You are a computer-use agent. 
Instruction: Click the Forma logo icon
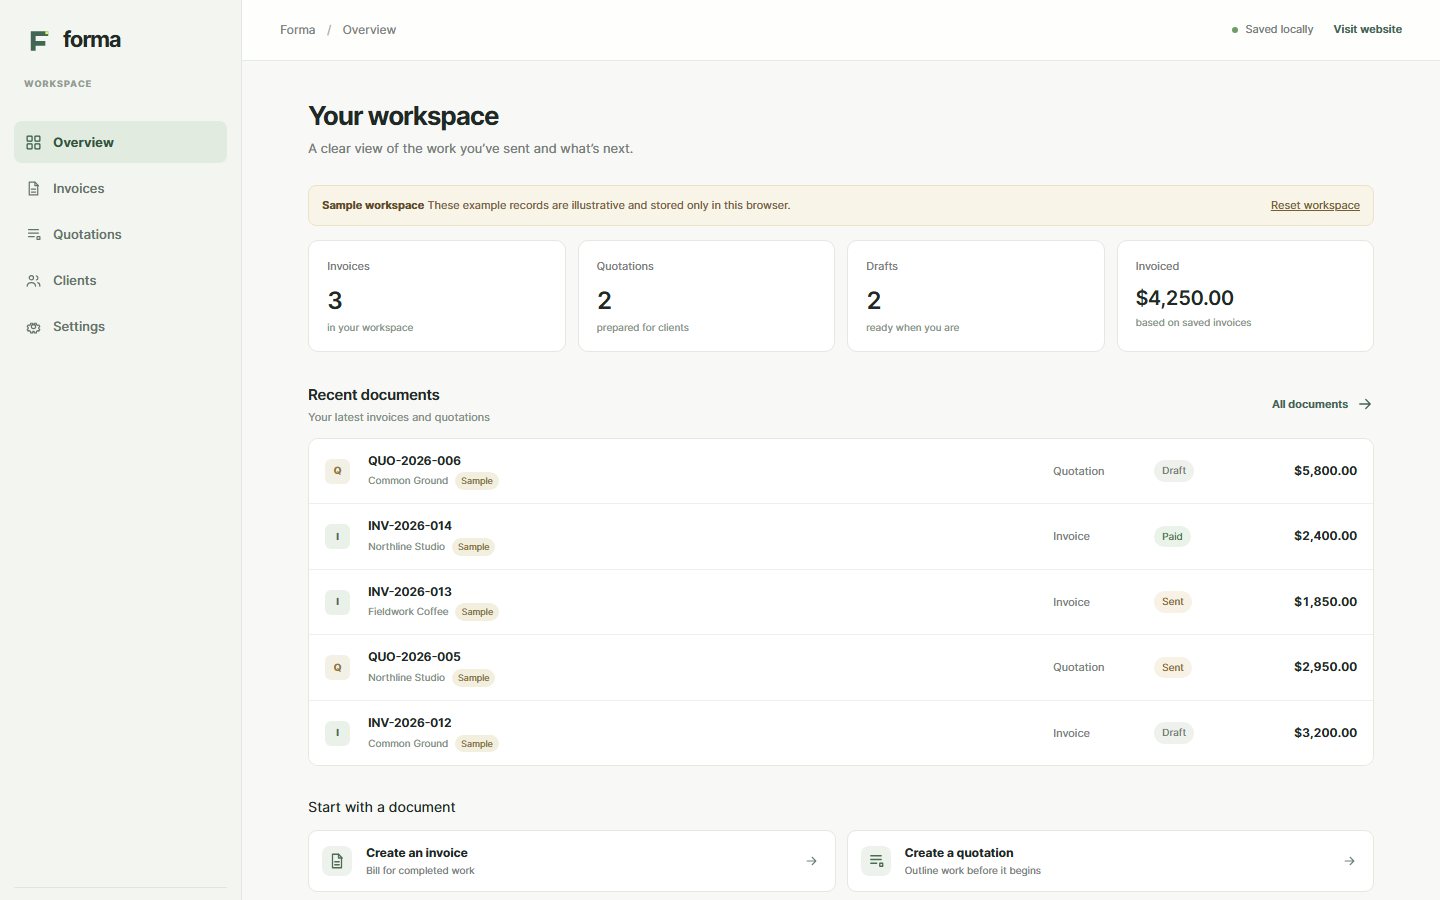coord(39,40)
